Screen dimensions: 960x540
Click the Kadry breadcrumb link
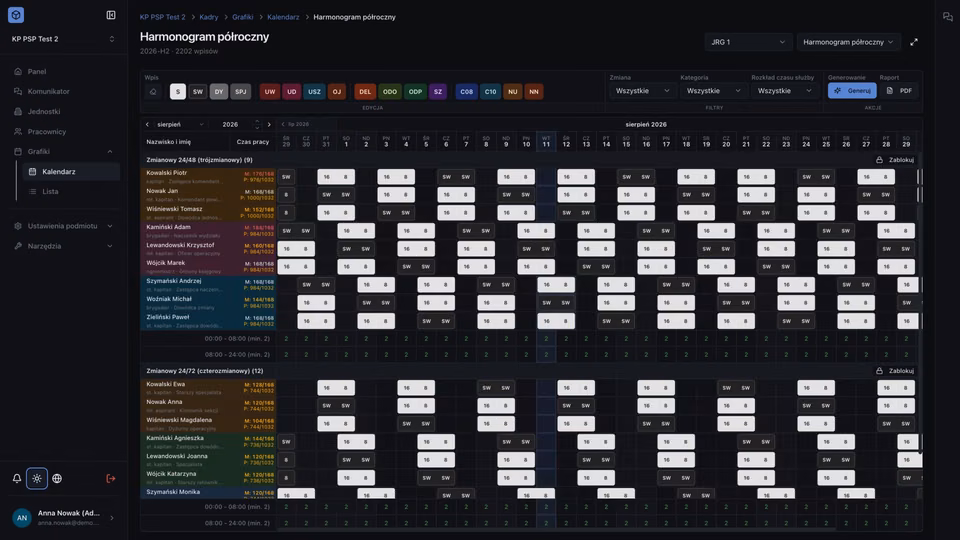click(x=209, y=17)
